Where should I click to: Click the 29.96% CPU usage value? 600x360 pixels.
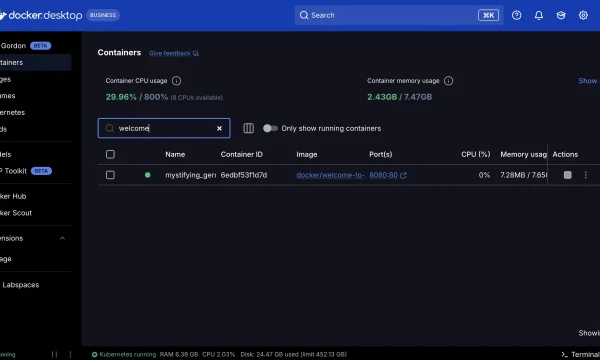pyautogui.click(x=121, y=97)
